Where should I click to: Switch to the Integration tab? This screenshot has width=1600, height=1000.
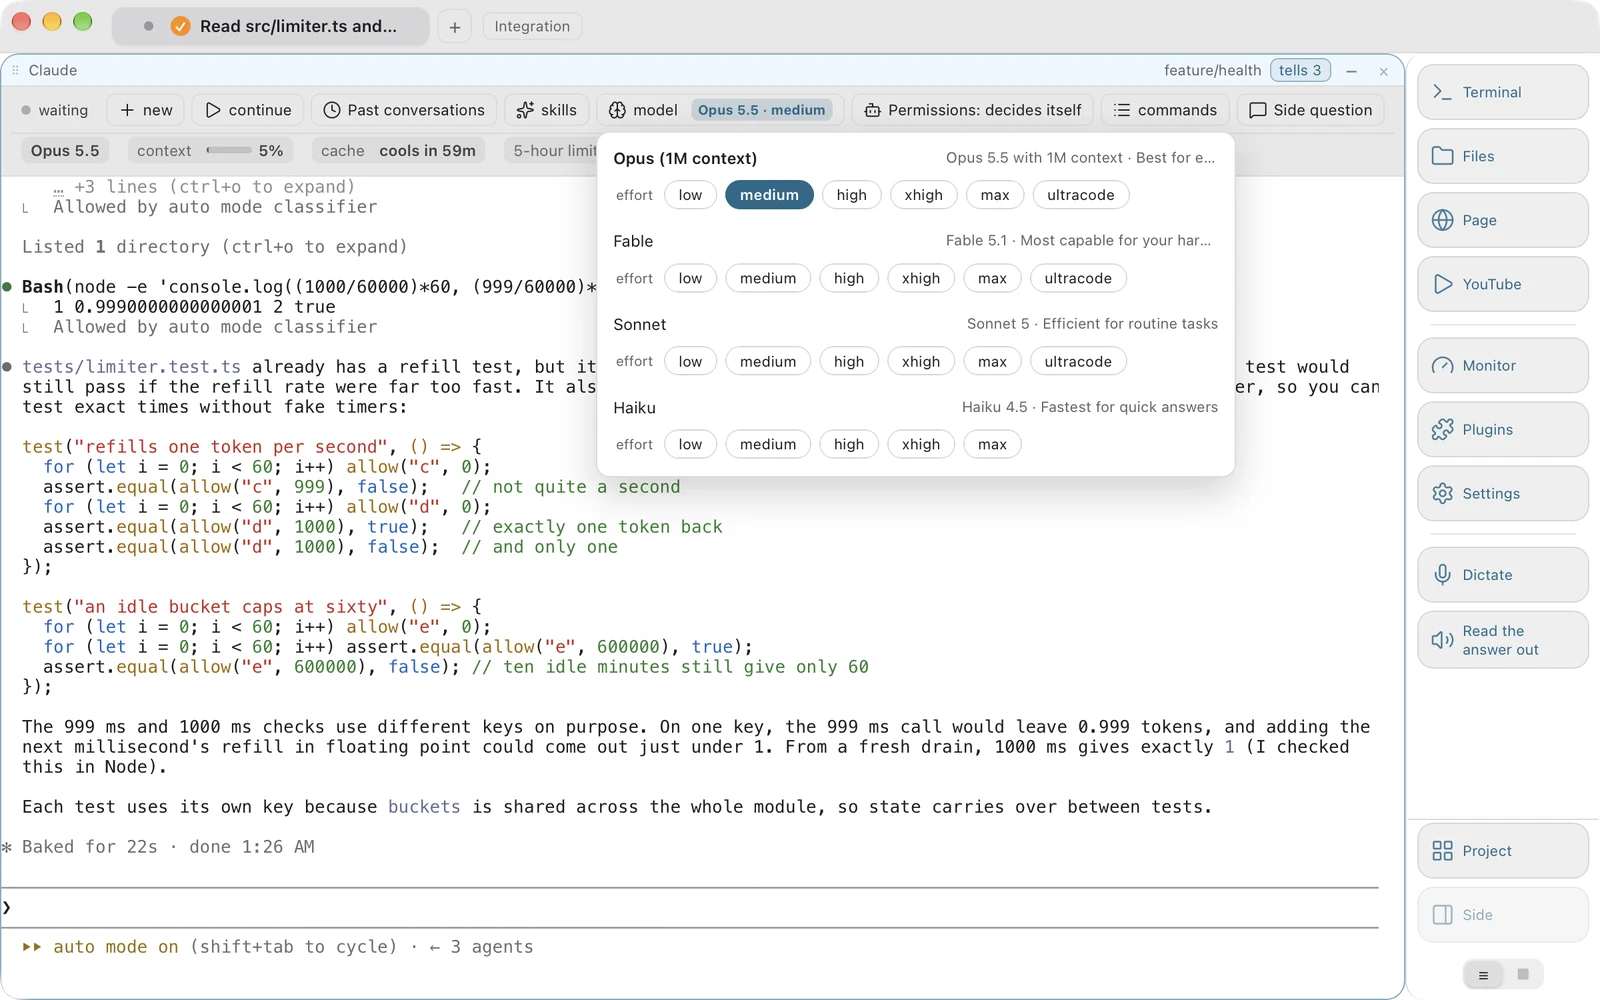tap(532, 27)
